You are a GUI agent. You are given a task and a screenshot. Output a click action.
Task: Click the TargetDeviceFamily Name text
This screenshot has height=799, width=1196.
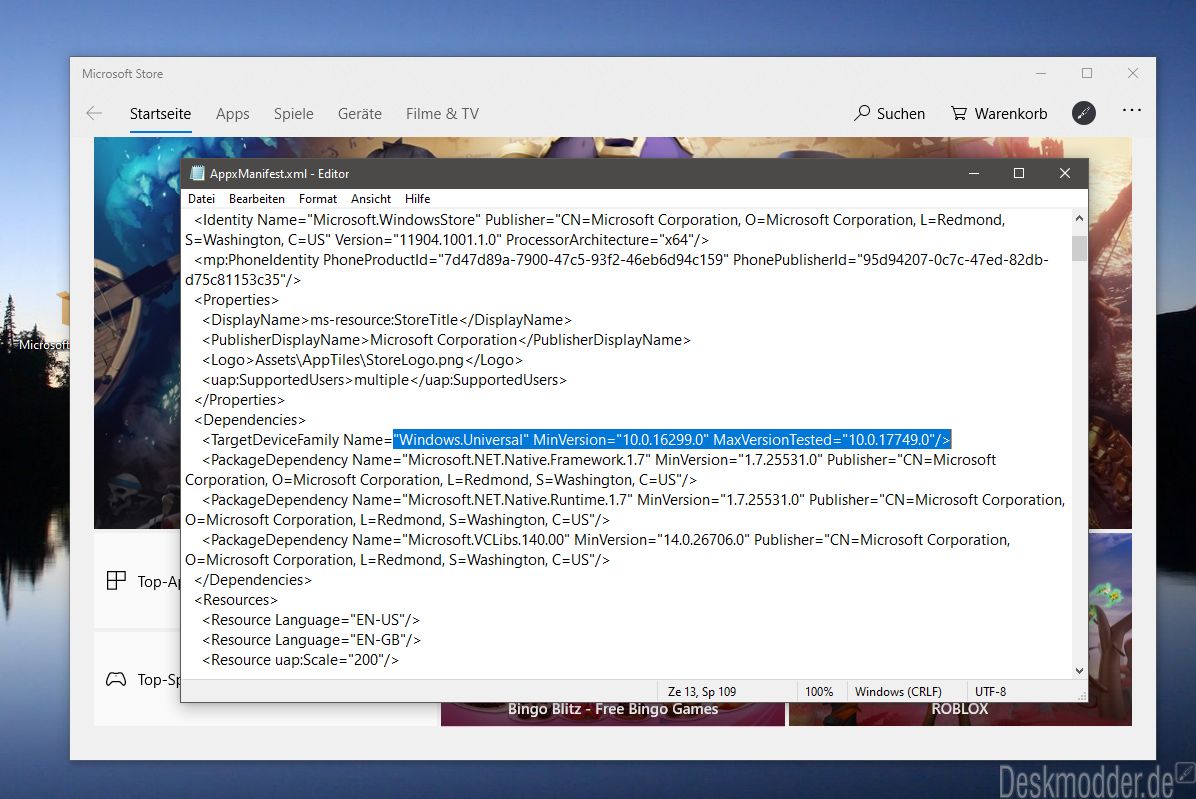pyautogui.click(x=297, y=440)
